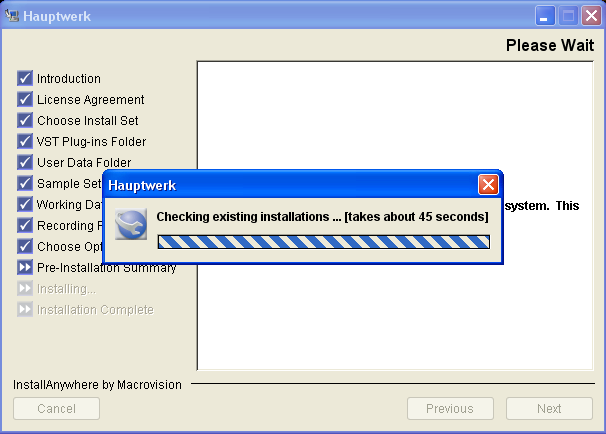
Task: Click the Cancel button
Action: tap(56, 408)
